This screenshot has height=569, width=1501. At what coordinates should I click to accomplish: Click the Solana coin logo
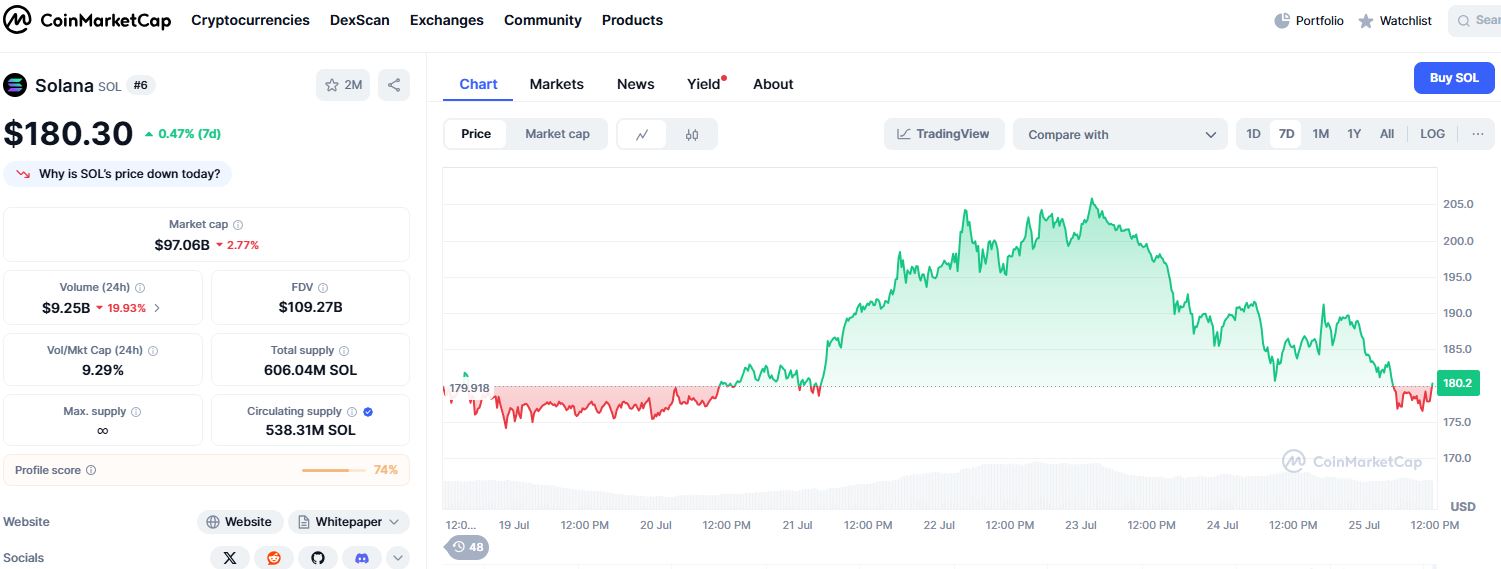(x=15, y=85)
